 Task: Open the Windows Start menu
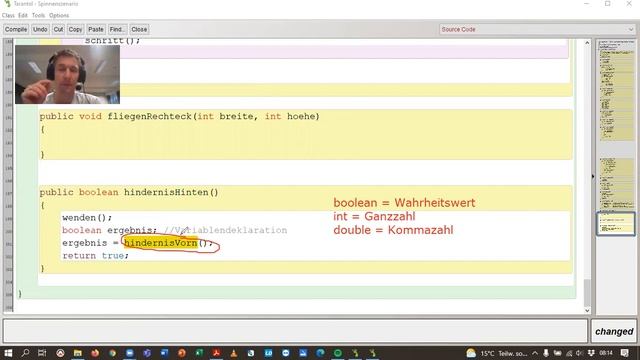8,353
